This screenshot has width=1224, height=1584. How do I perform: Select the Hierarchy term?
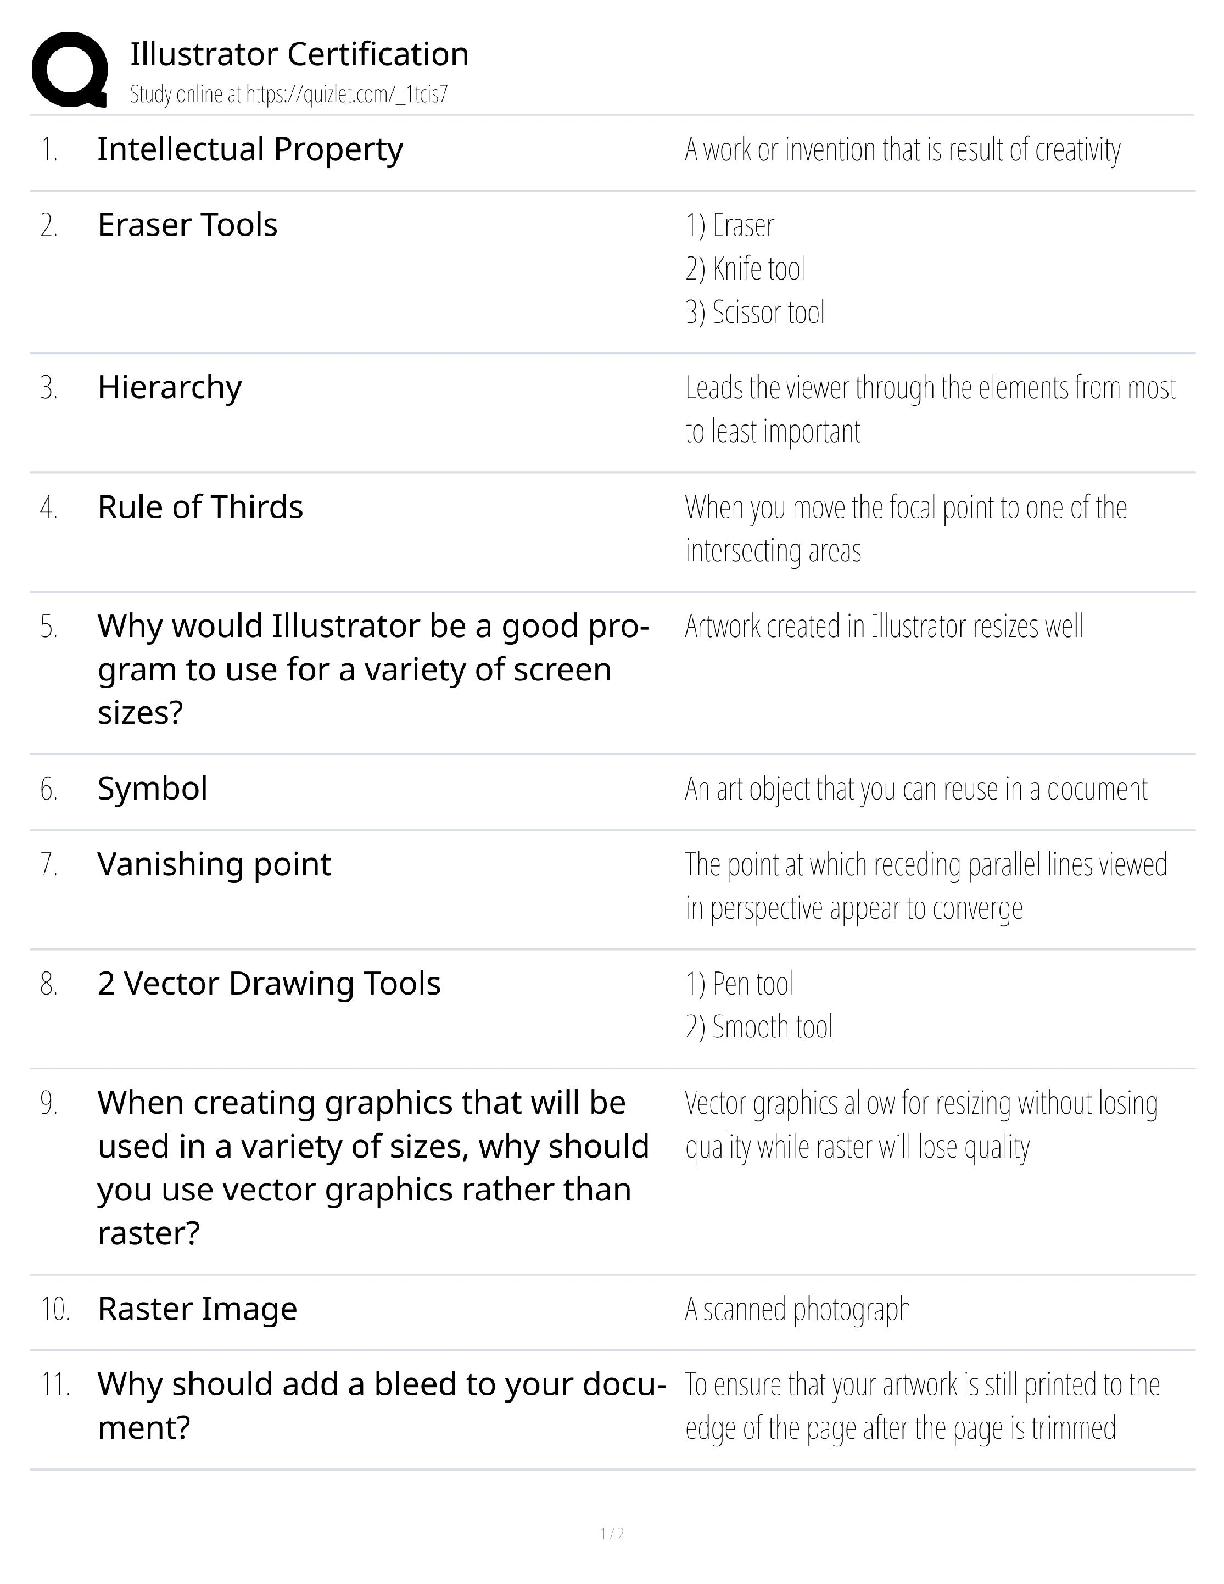coord(169,388)
